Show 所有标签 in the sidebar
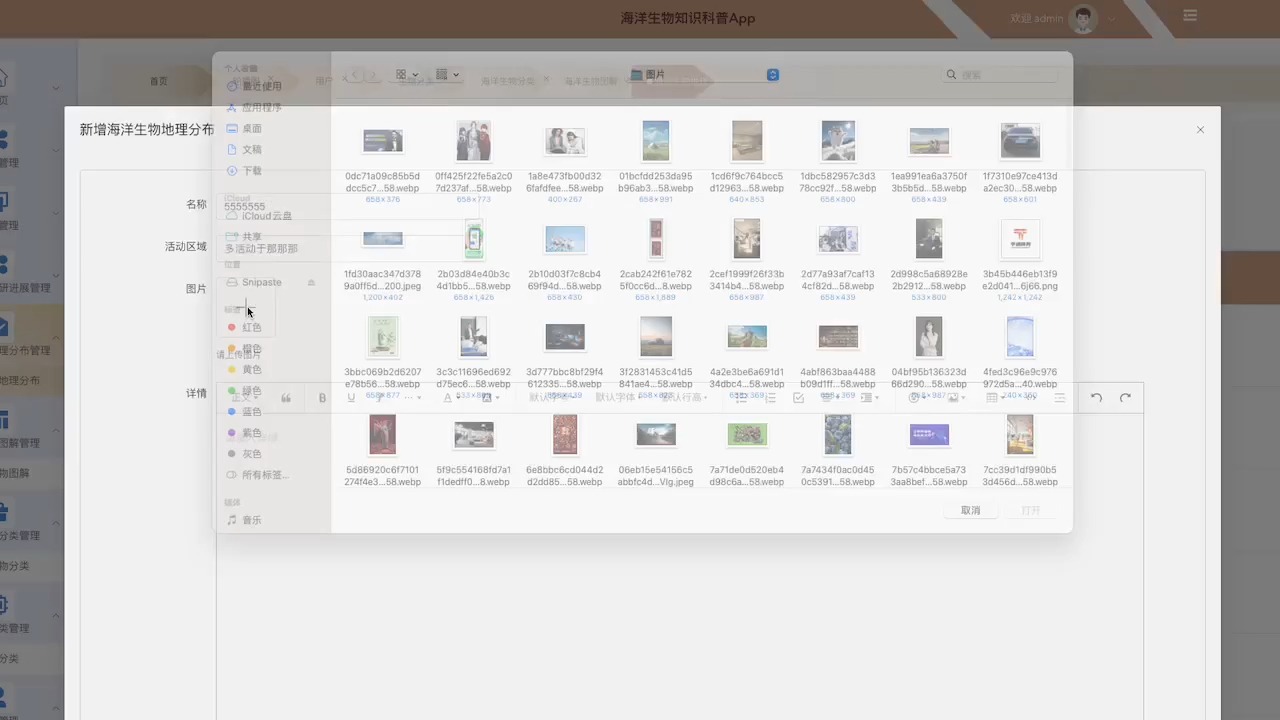Screen dimensions: 1280x720 pyautogui.click(x=264, y=475)
